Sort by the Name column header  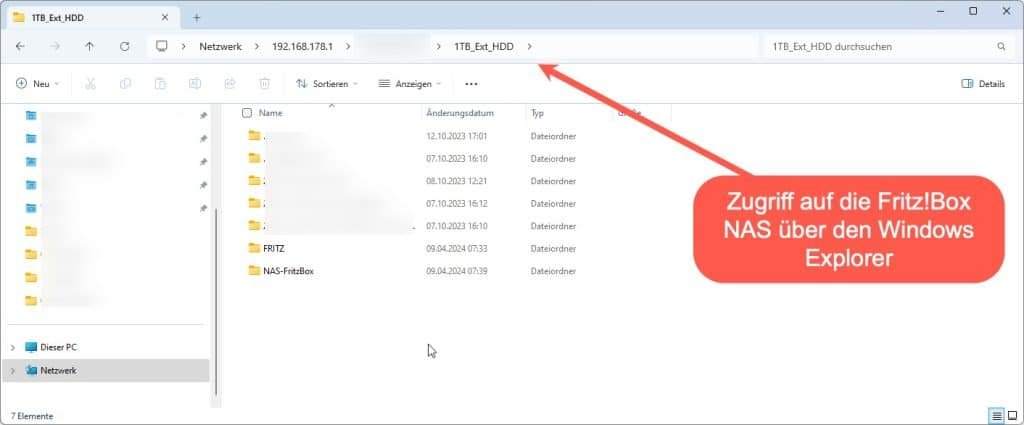point(270,113)
